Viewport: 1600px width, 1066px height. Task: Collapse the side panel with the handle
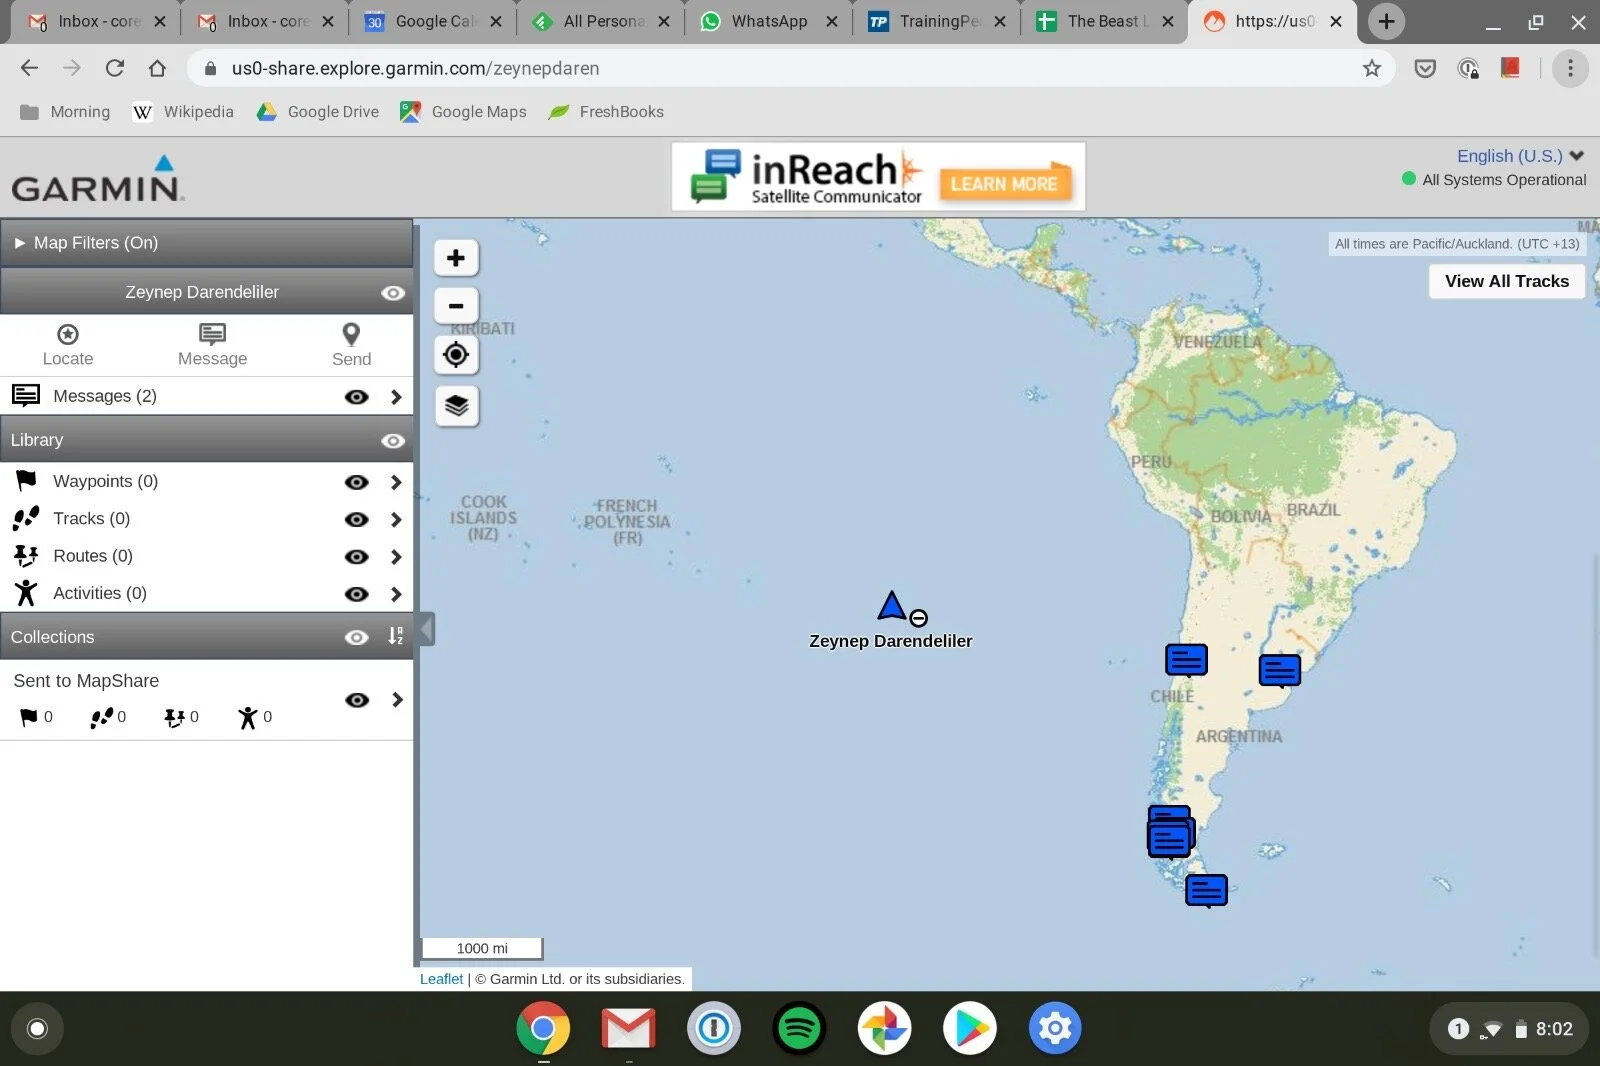pyautogui.click(x=427, y=629)
